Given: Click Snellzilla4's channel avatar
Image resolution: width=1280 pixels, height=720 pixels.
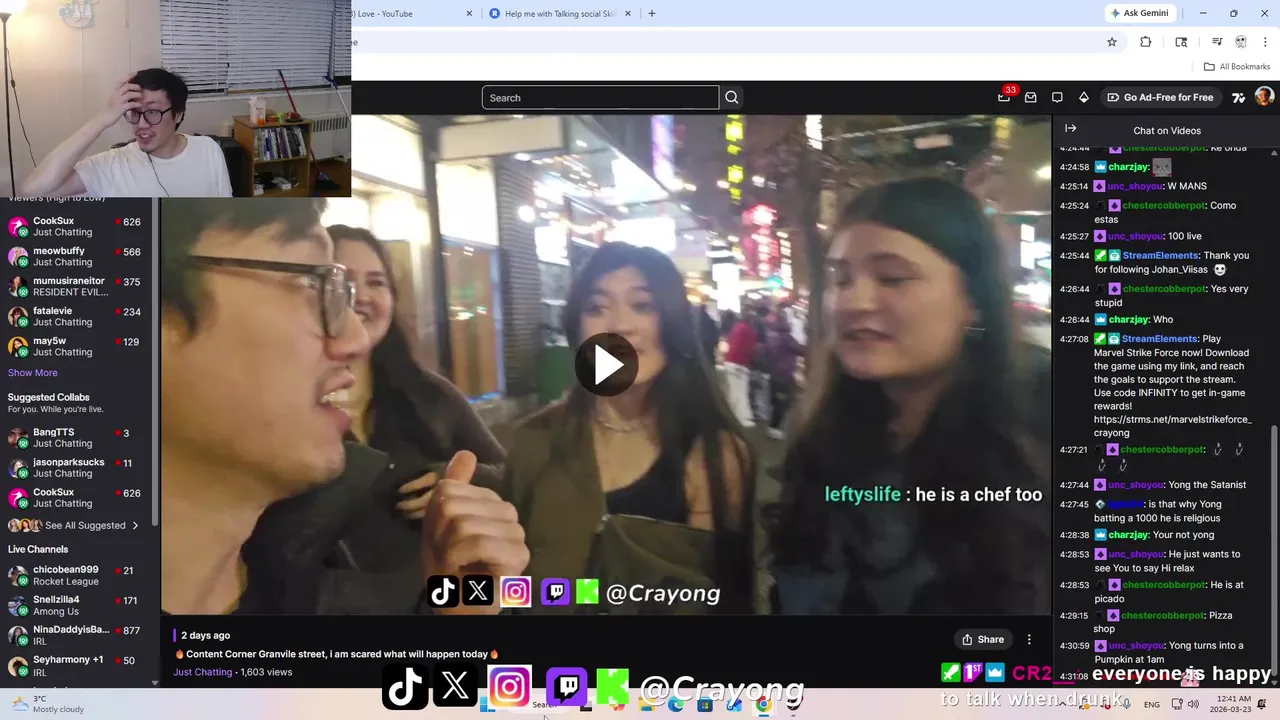Looking at the screenshot, I should click(18, 605).
